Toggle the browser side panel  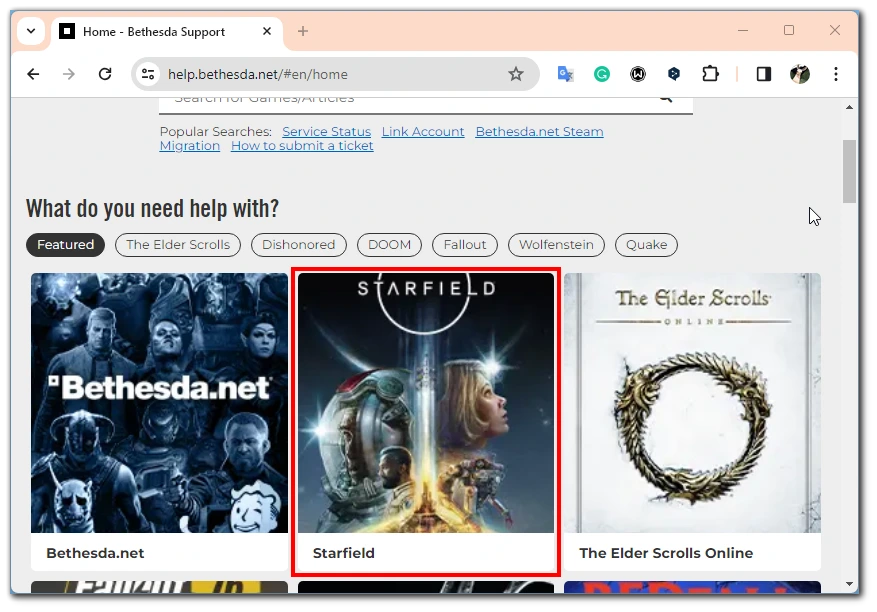(763, 74)
